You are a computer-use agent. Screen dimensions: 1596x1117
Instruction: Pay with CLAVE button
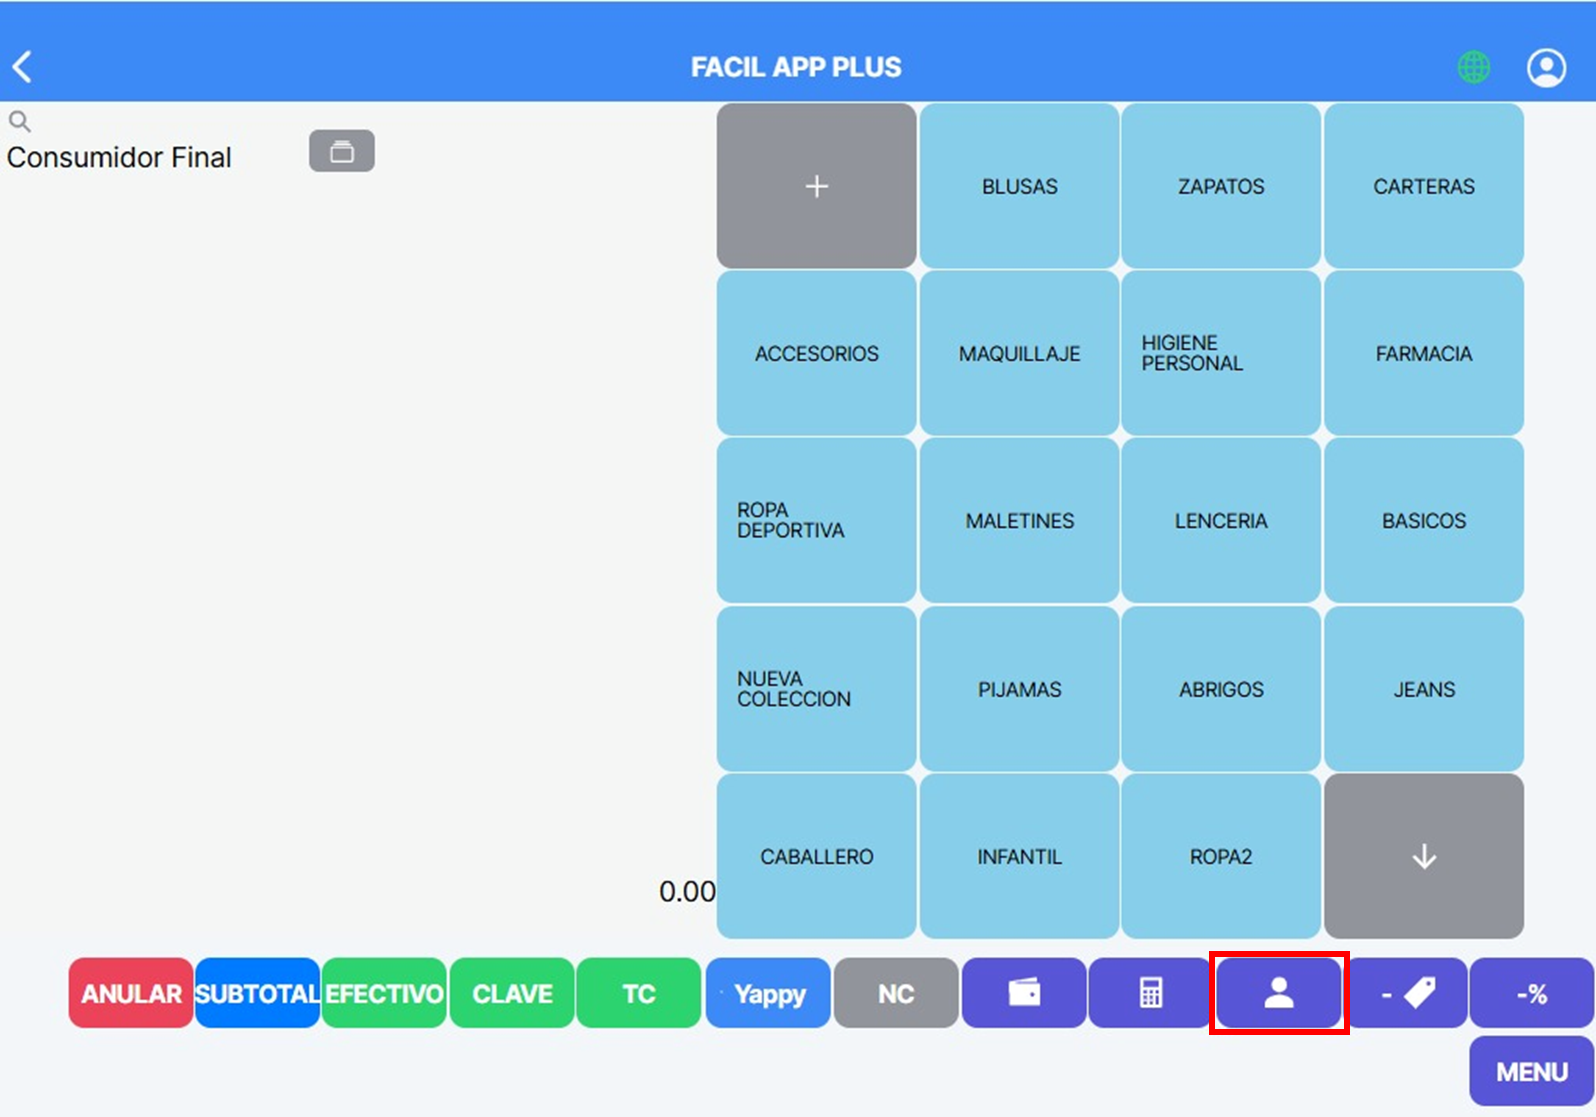pos(512,993)
